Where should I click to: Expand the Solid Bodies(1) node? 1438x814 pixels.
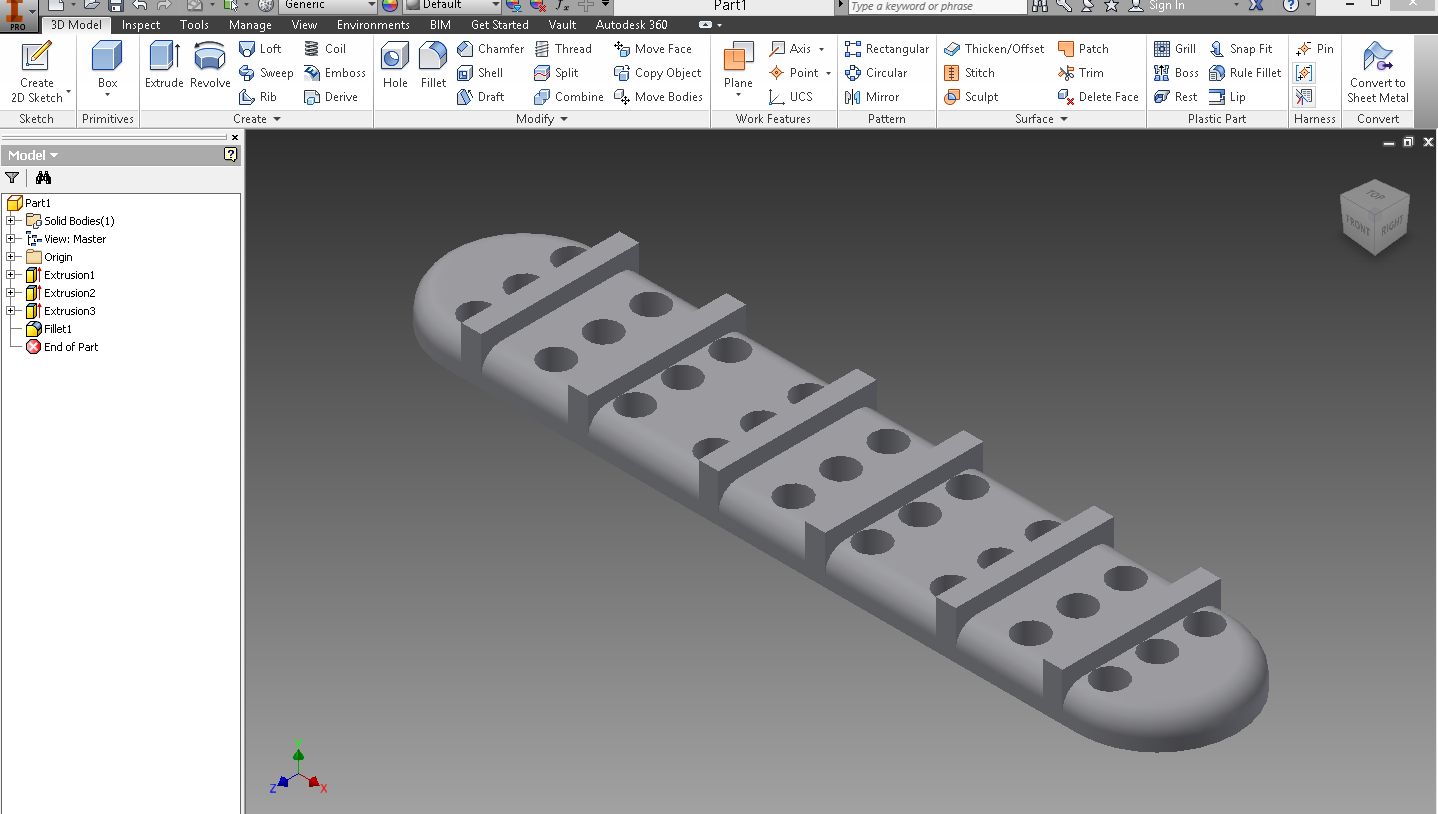(x=11, y=221)
